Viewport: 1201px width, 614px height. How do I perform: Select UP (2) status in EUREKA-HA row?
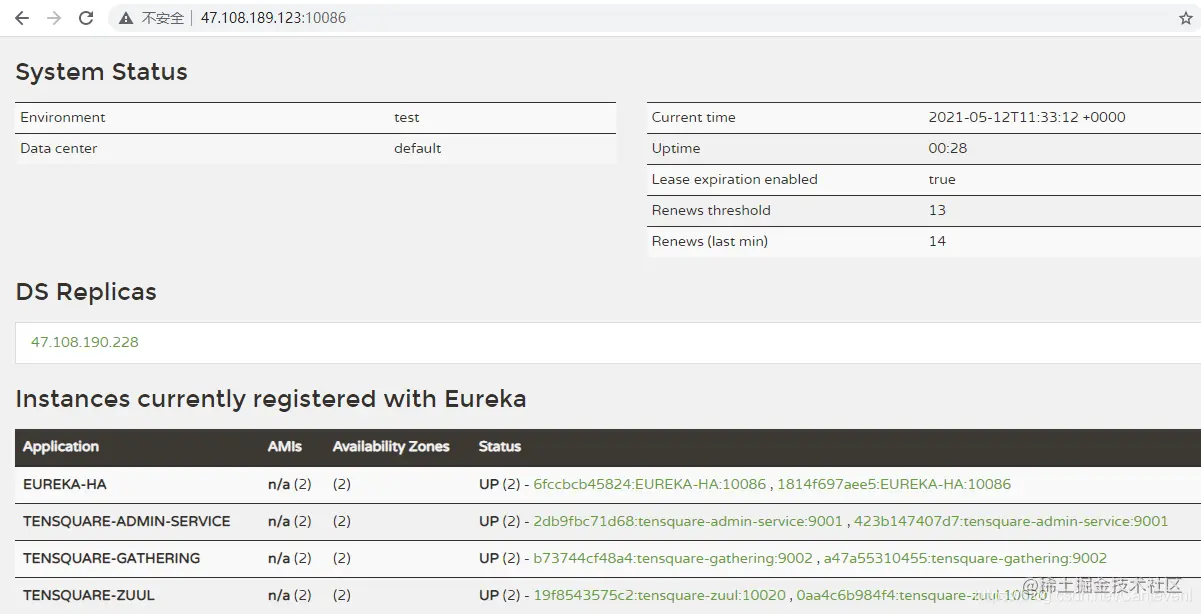tap(501, 484)
